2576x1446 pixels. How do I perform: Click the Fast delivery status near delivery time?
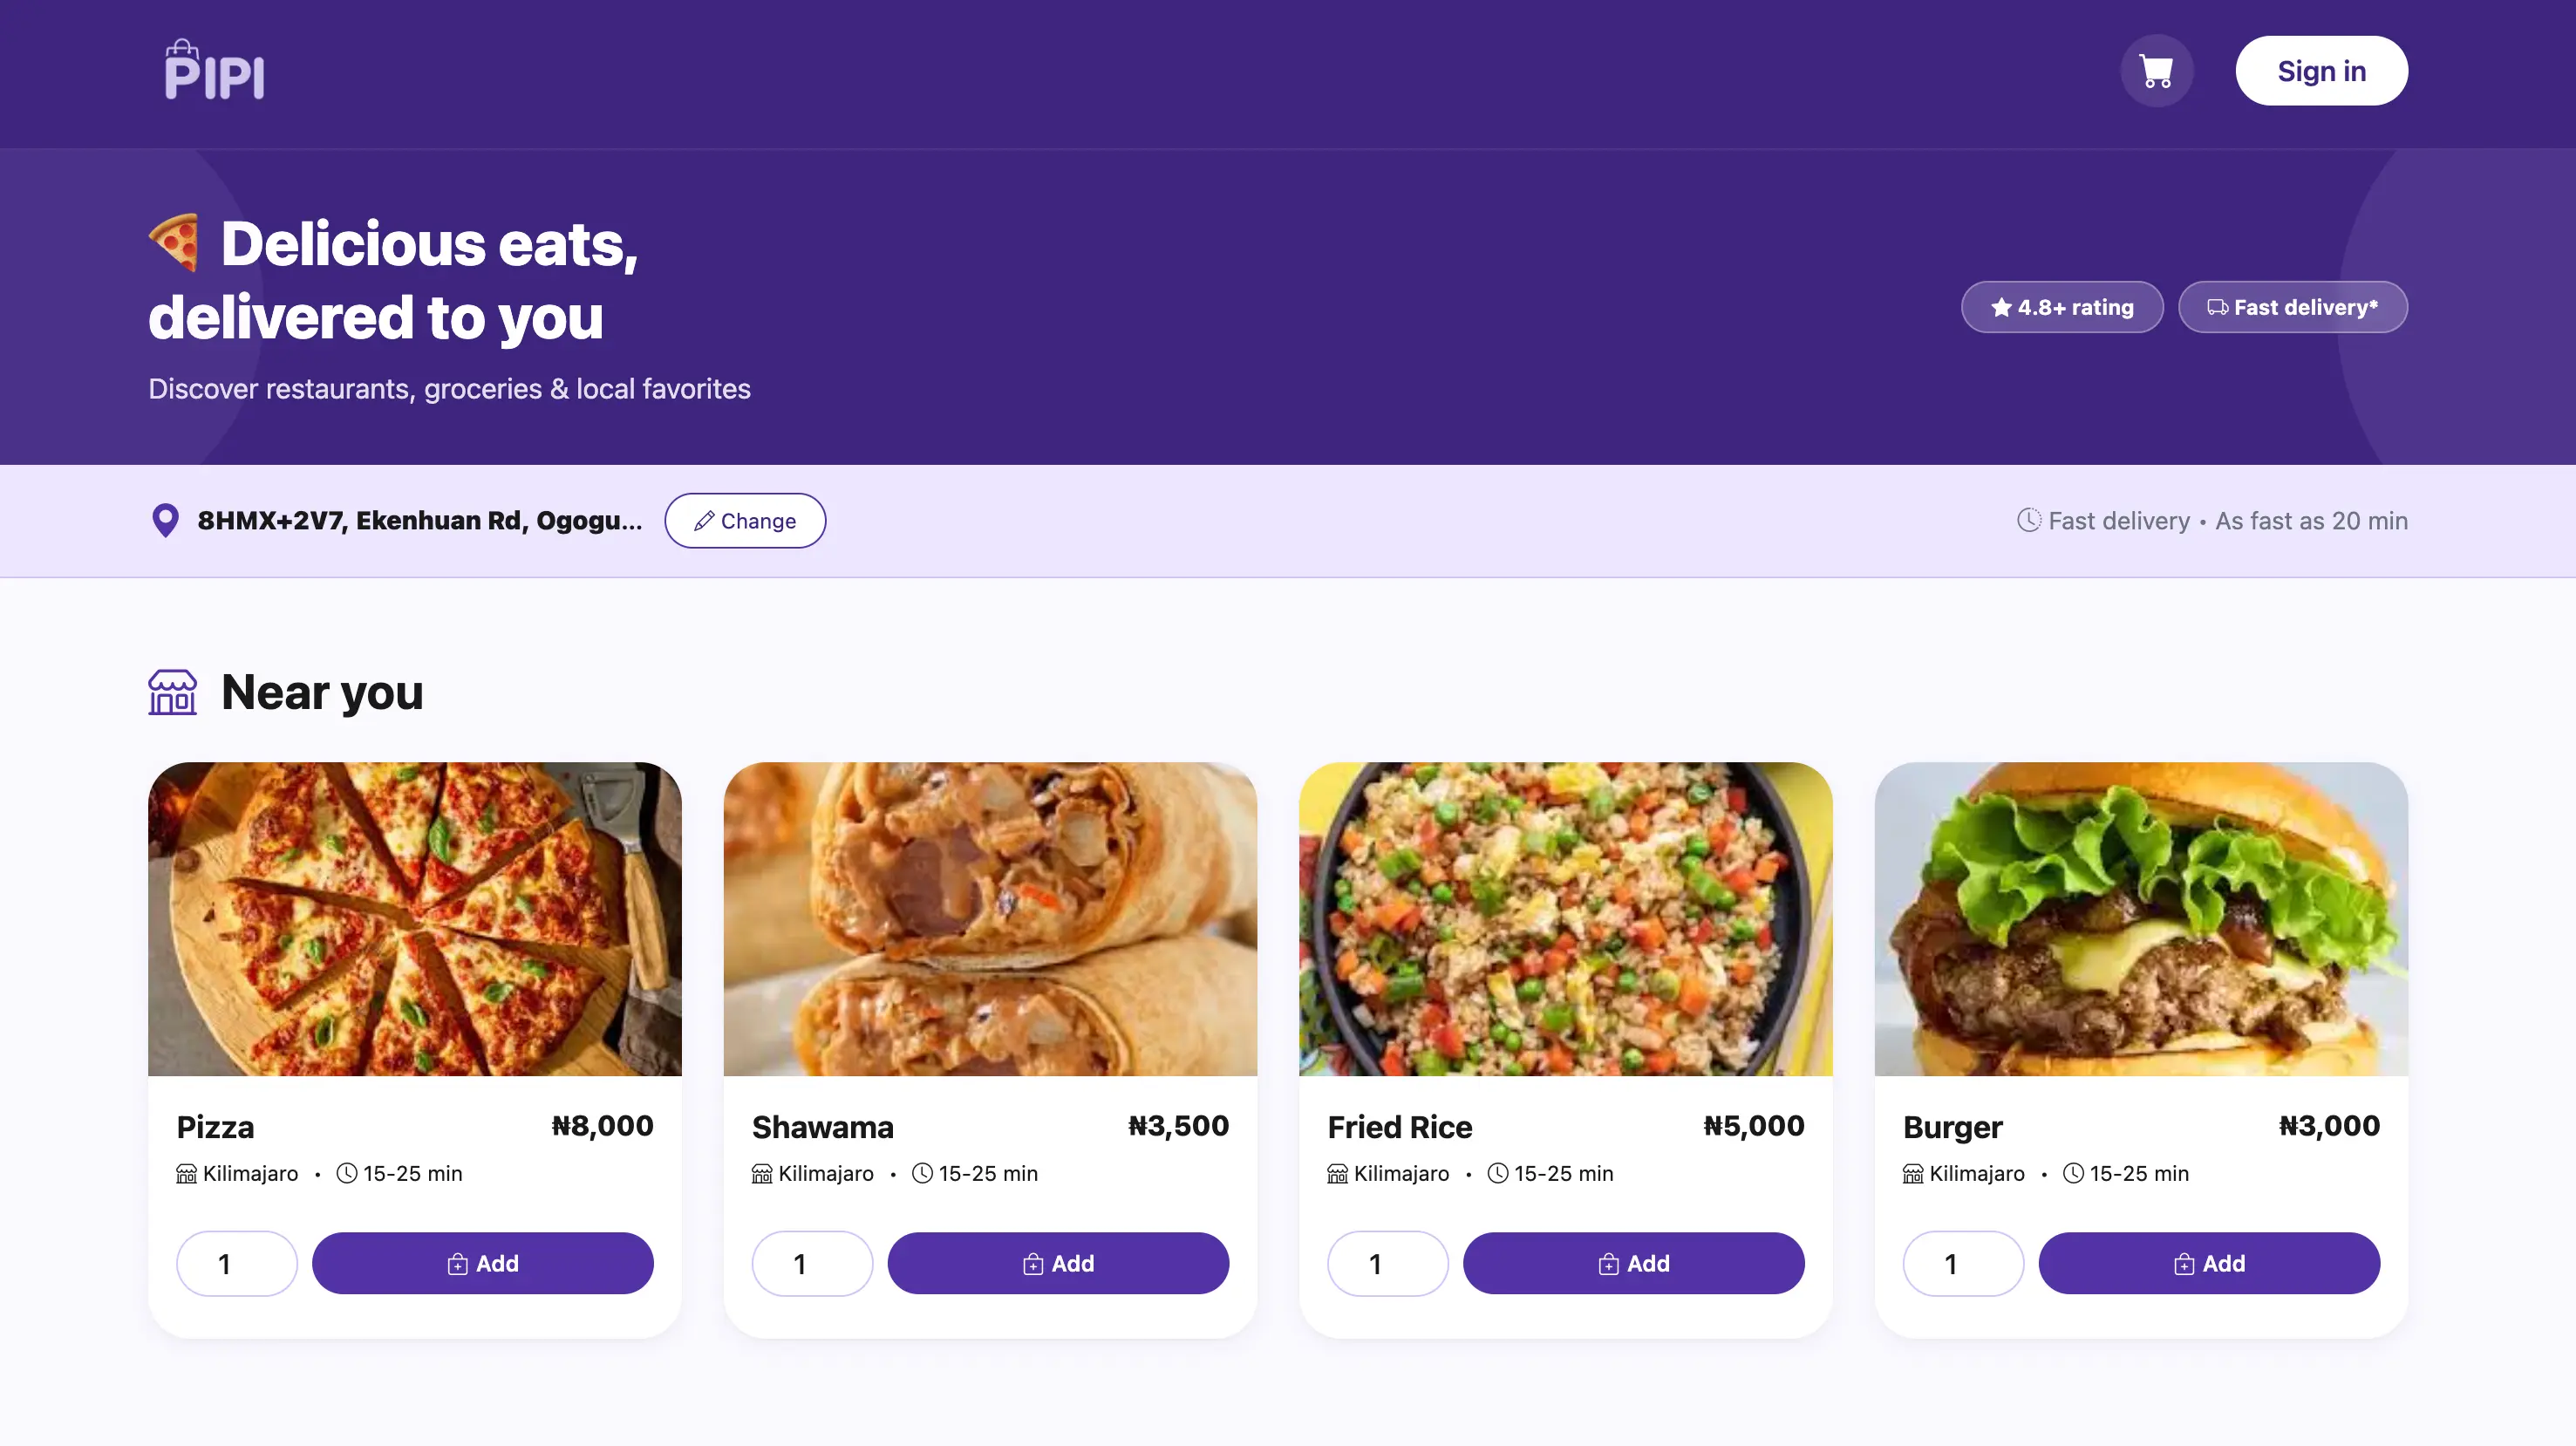2117,520
